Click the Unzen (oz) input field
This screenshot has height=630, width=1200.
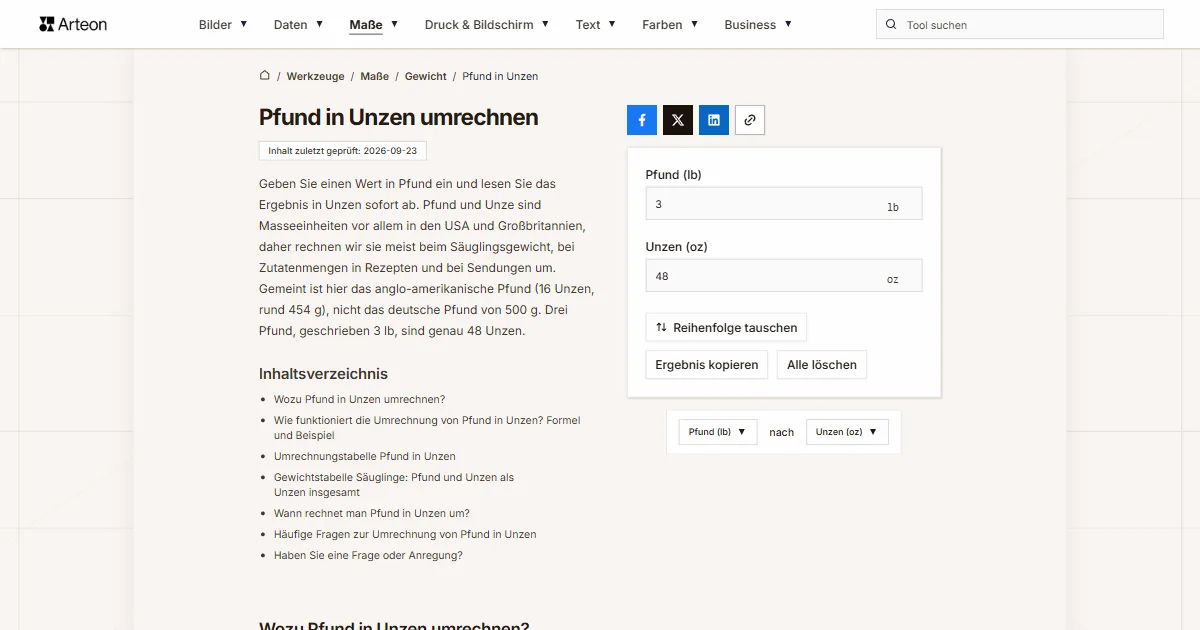(x=784, y=276)
